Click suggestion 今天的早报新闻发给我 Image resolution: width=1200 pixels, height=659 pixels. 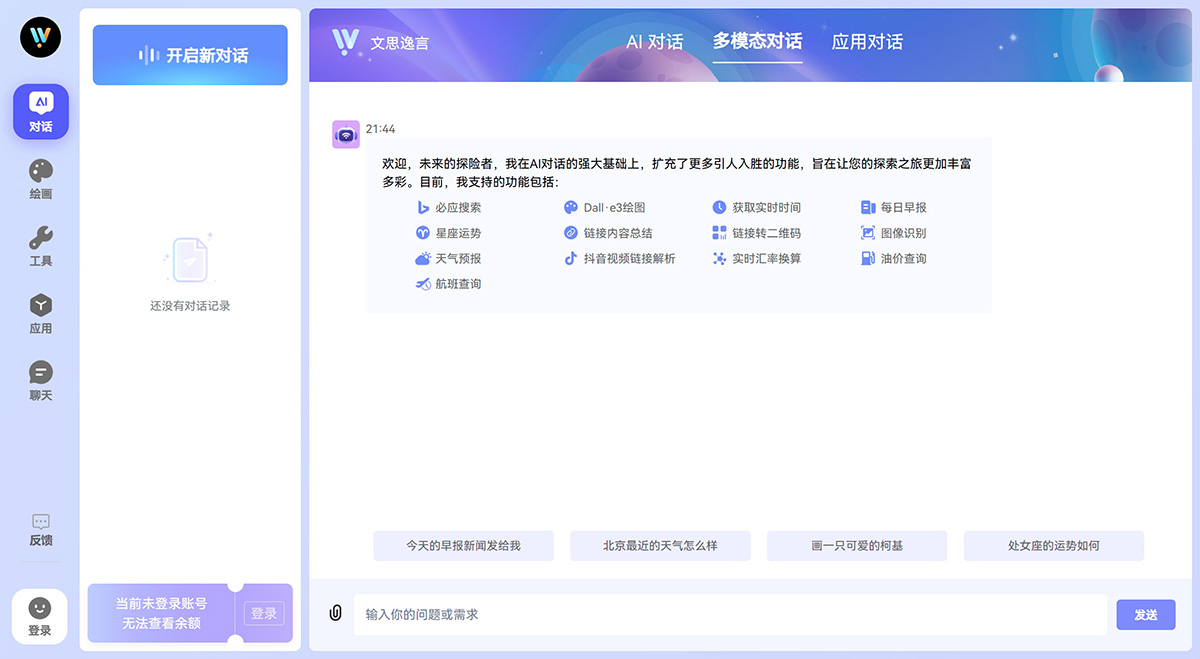[x=463, y=545]
